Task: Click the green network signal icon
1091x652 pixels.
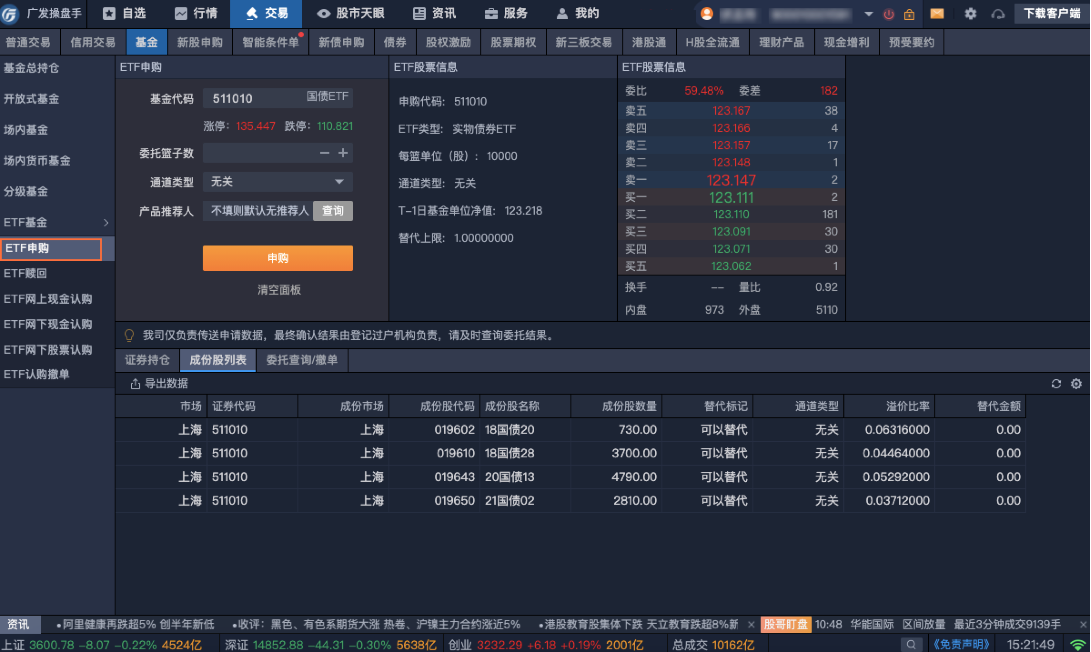Action: (1077, 644)
